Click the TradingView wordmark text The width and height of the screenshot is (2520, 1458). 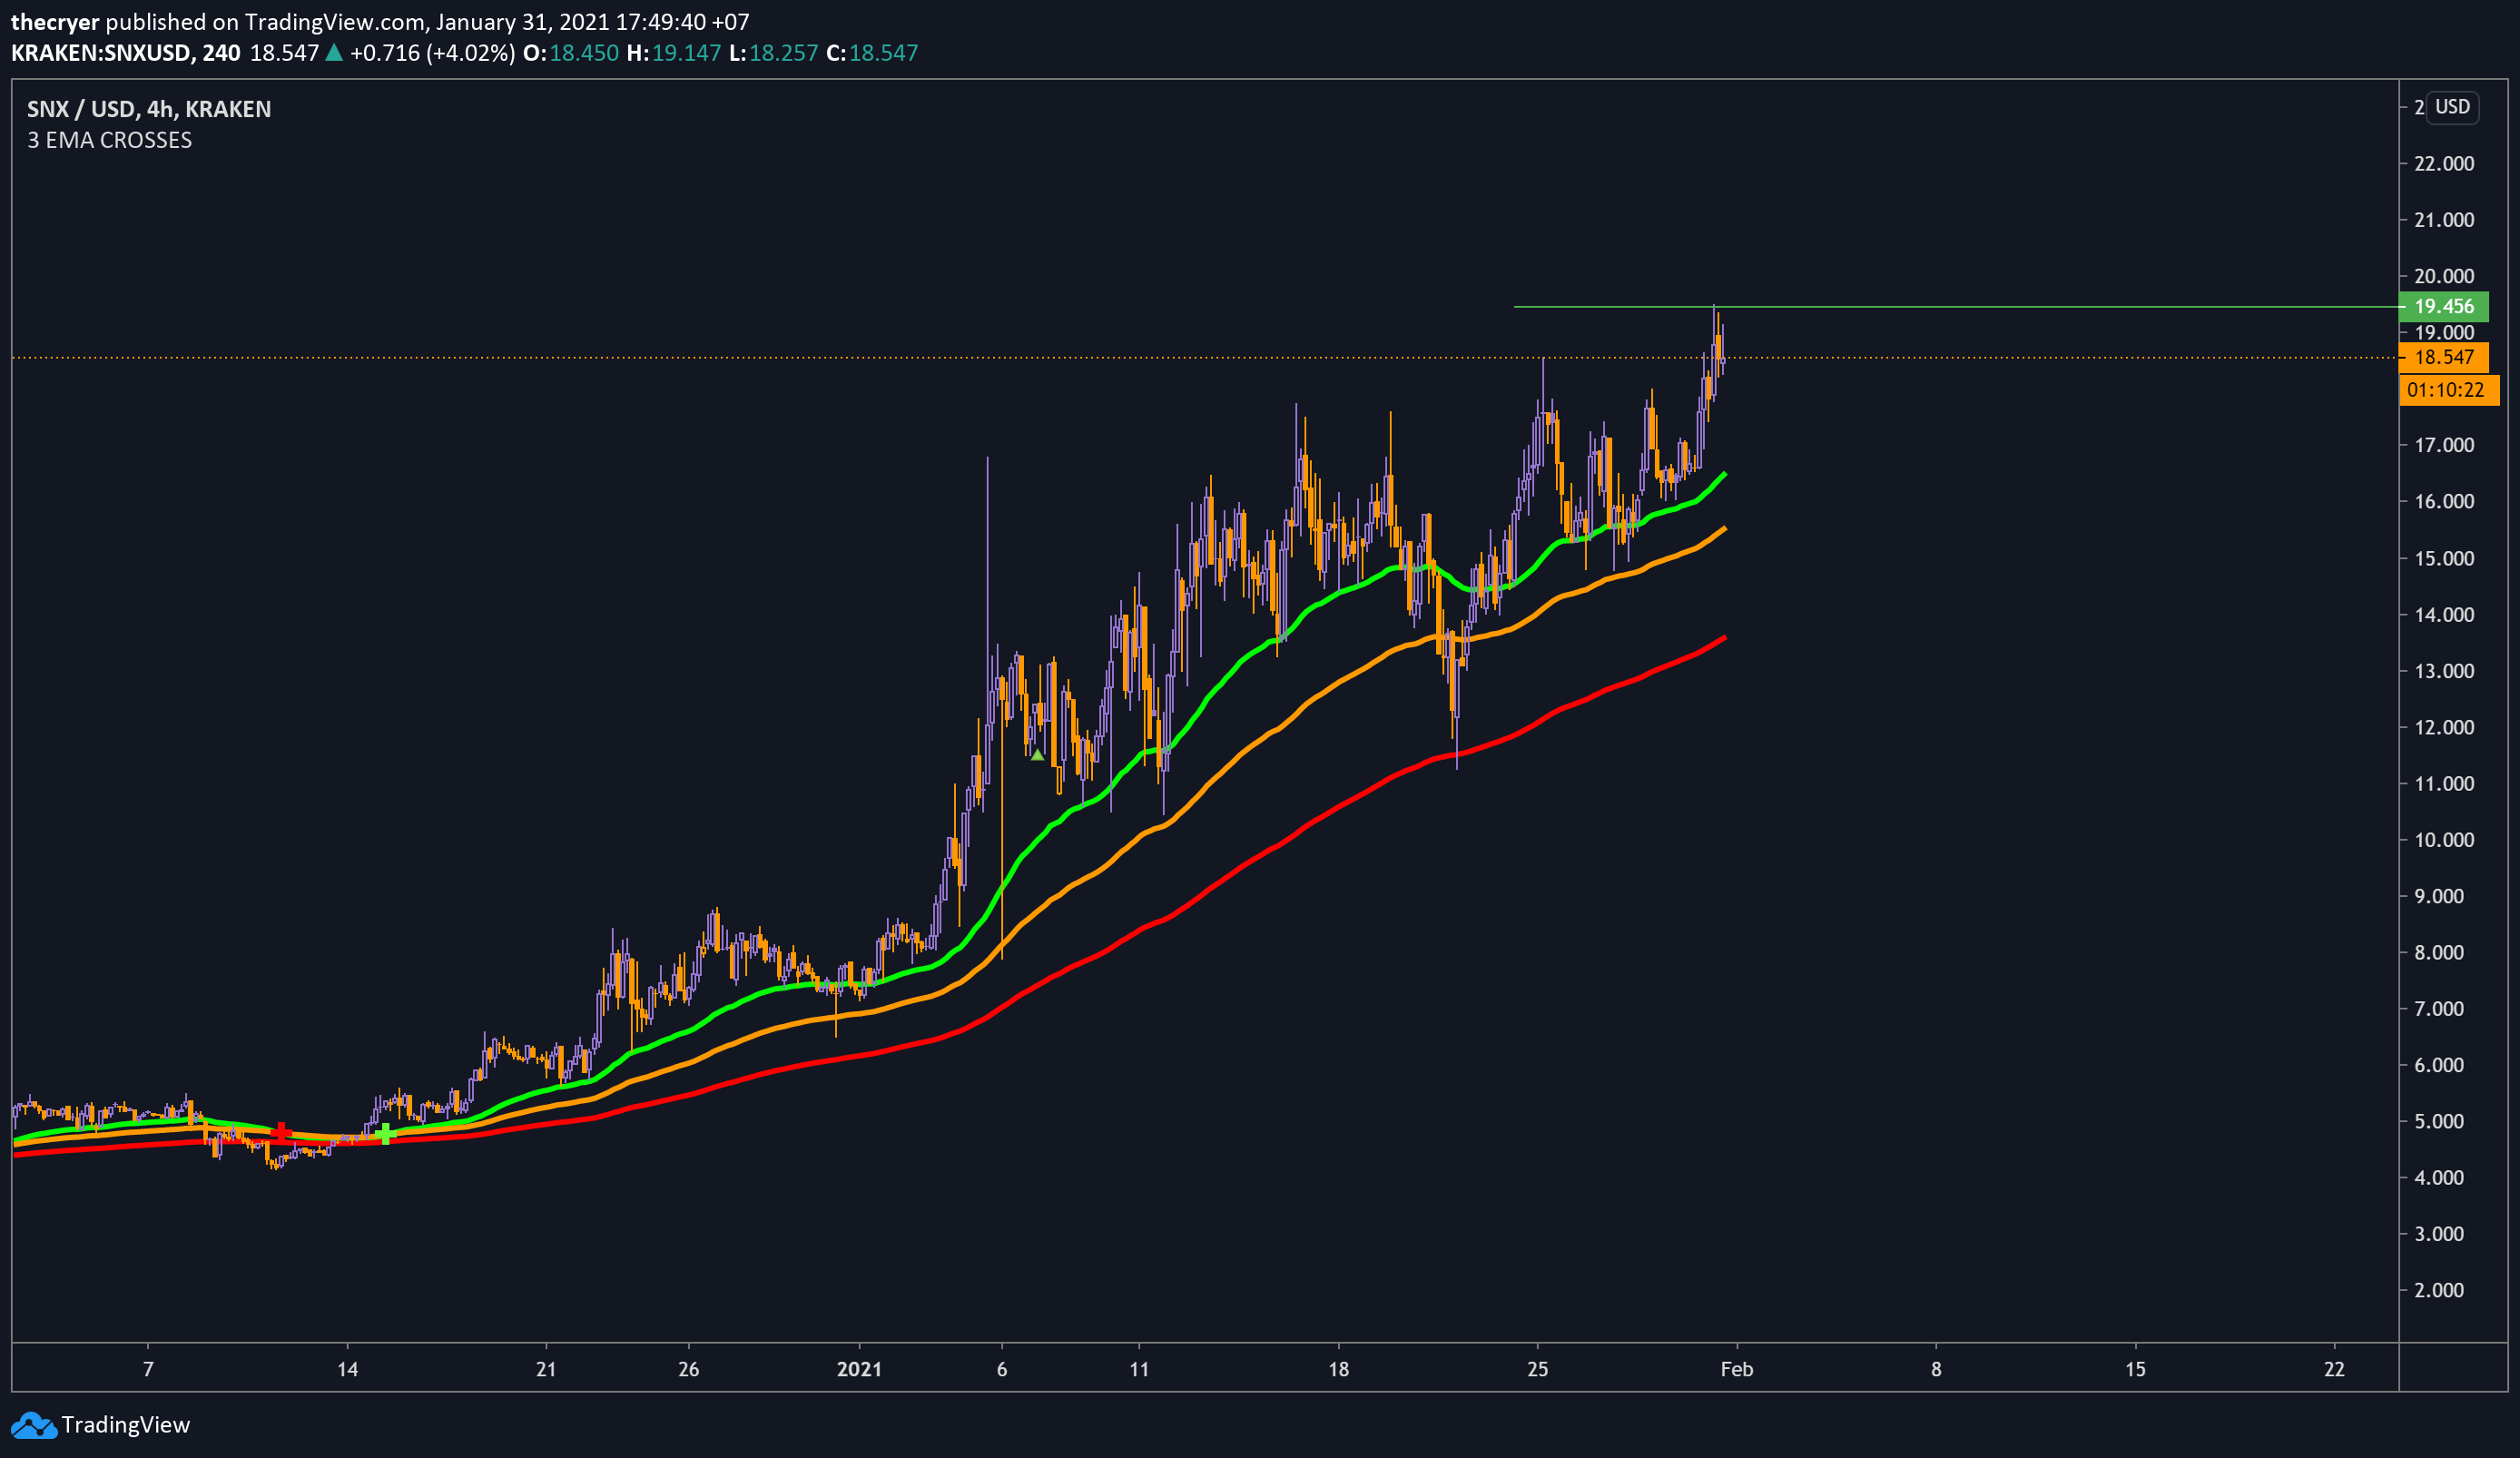pos(126,1425)
